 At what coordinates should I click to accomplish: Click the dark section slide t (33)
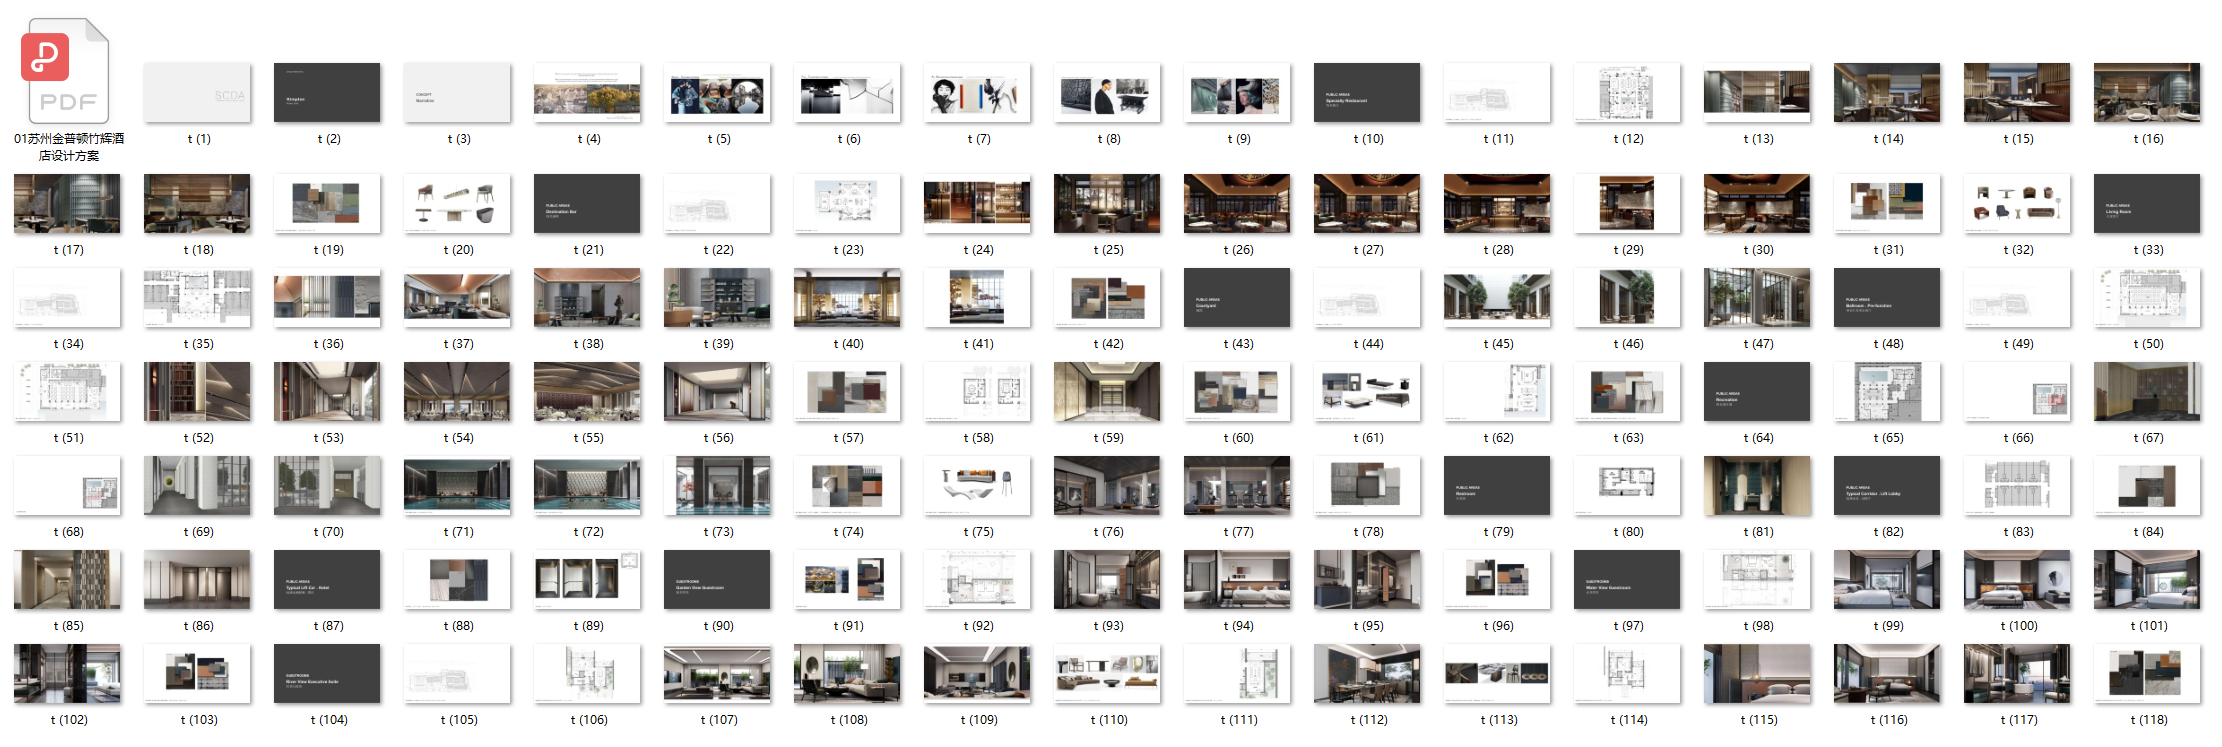(x=2147, y=203)
